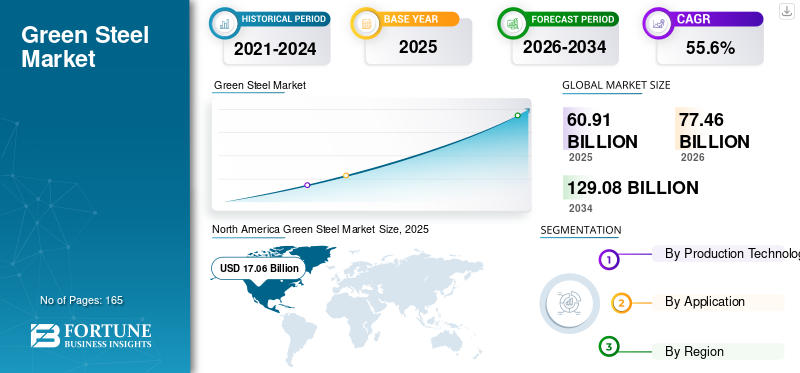Viewport: 800px width, 373px height.
Task: Click the Fortune Business Insights logo
Action: [91, 335]
